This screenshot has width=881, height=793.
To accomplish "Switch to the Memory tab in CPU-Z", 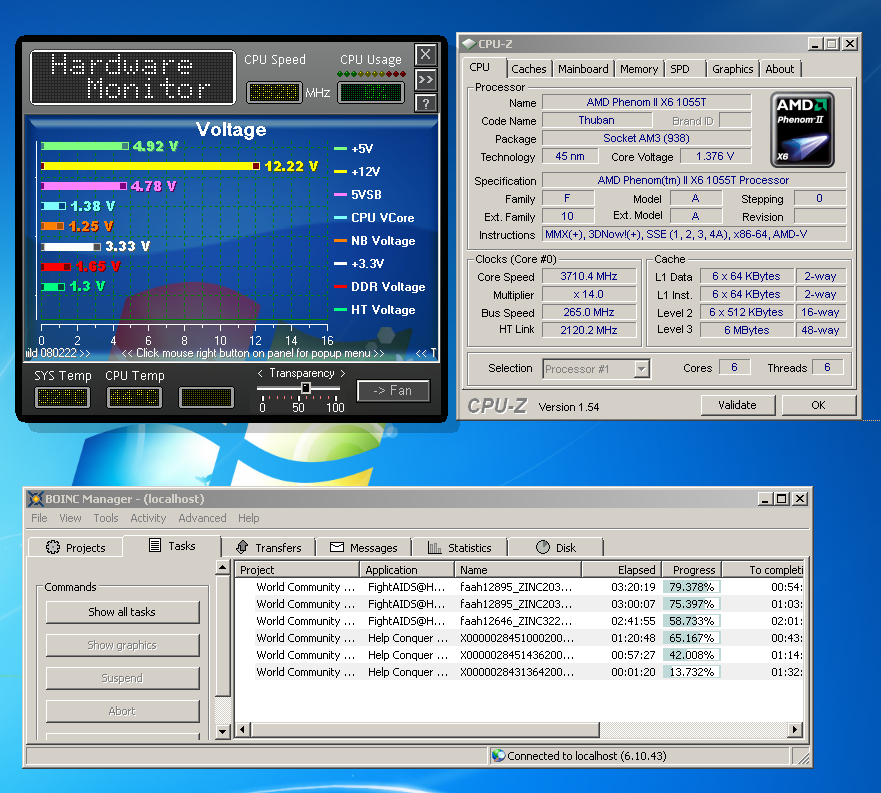I will coord(638,69).
